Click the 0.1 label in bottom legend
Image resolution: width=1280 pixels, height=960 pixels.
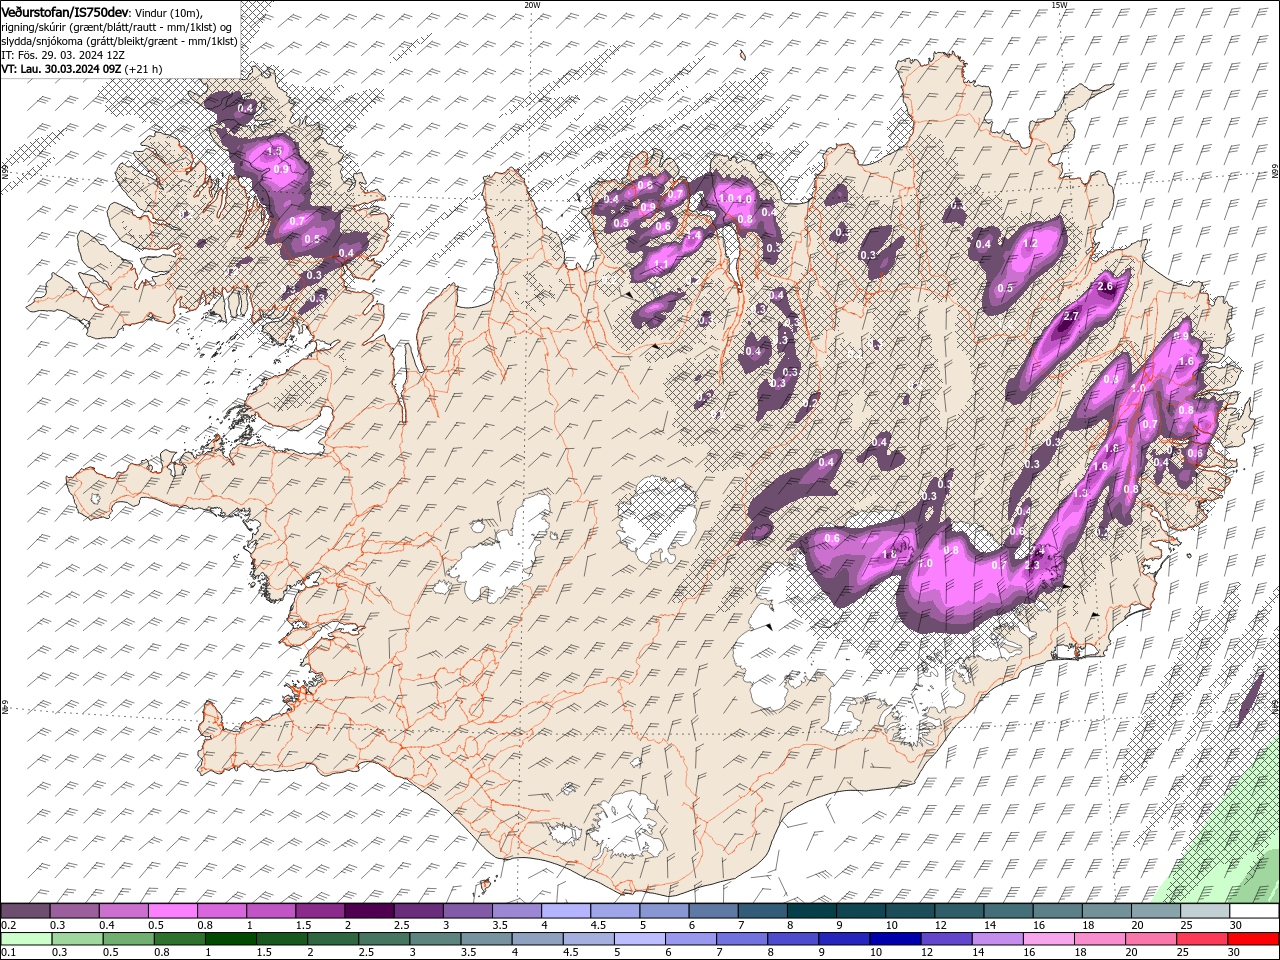coord(8,953)
